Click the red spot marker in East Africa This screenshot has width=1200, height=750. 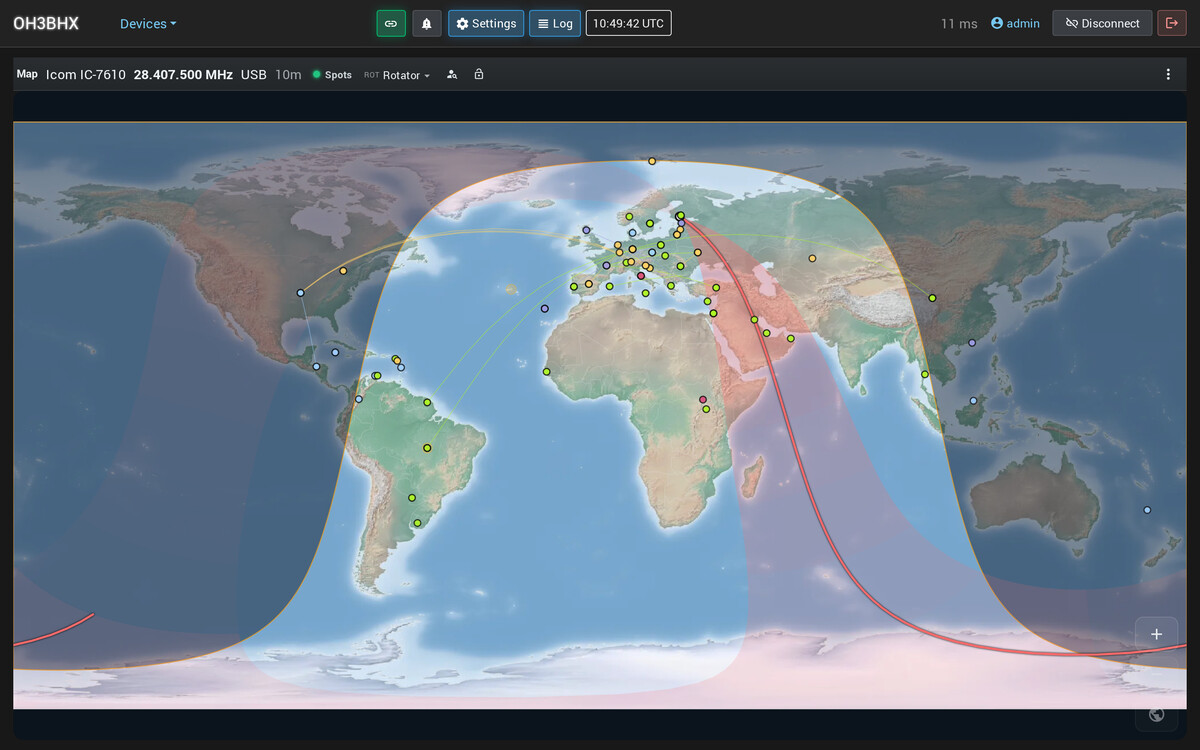[x=703, y=400]
